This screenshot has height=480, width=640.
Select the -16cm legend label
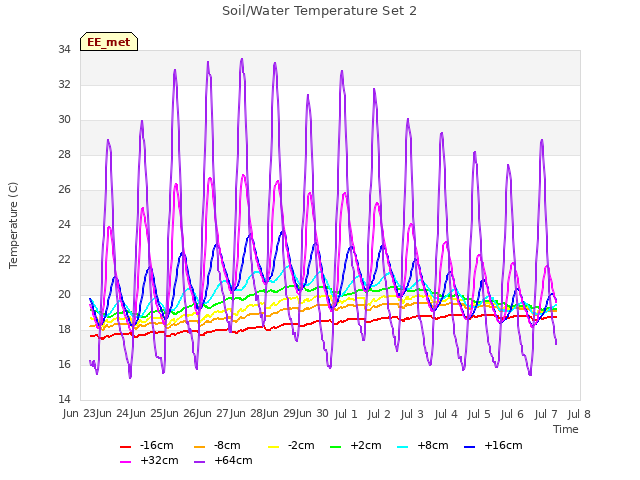(x=157, y=445)
